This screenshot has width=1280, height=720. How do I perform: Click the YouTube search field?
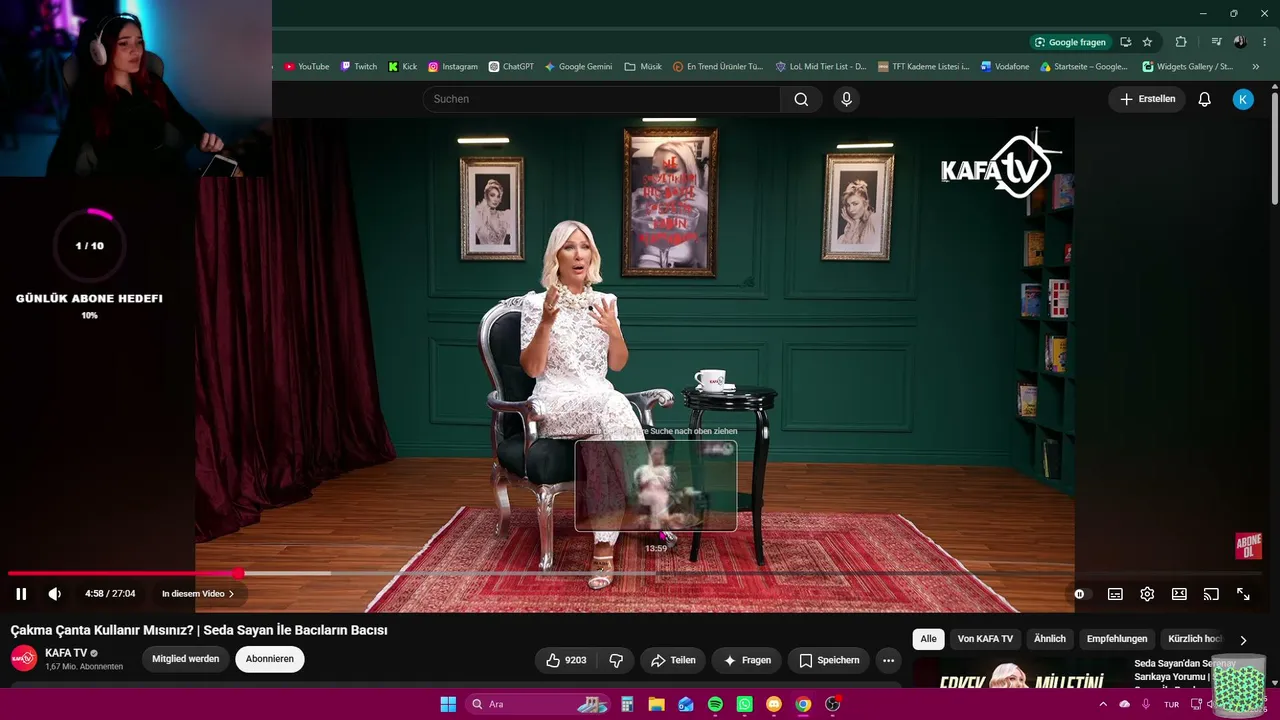pos(602,99)
